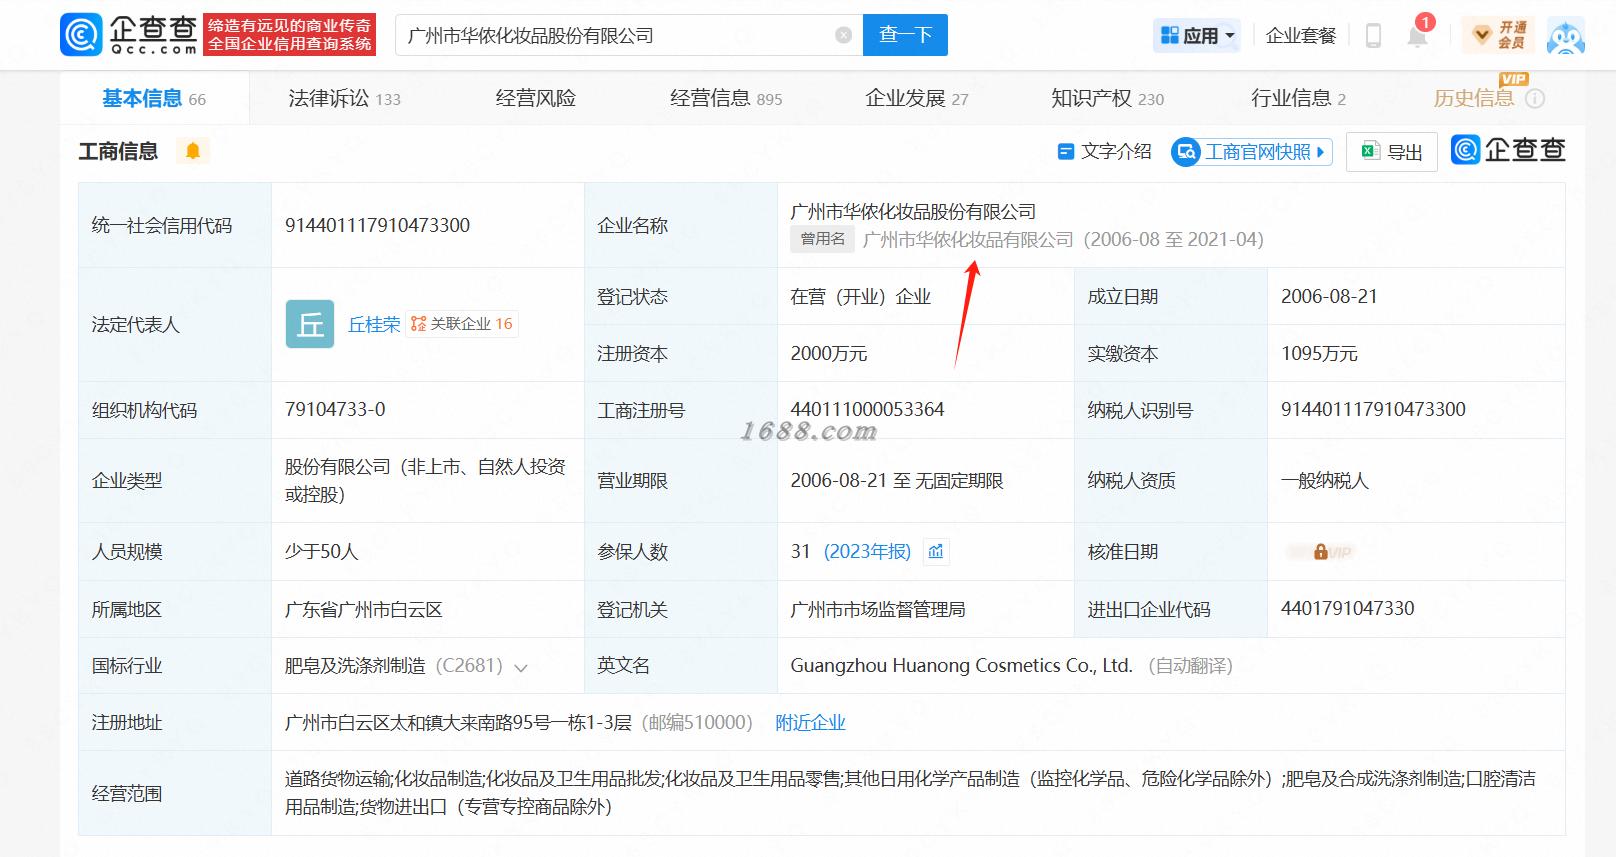Click the 开通会员 button
The height and width of the screenshot is (857, 1616).
(x=1498, y=35)
